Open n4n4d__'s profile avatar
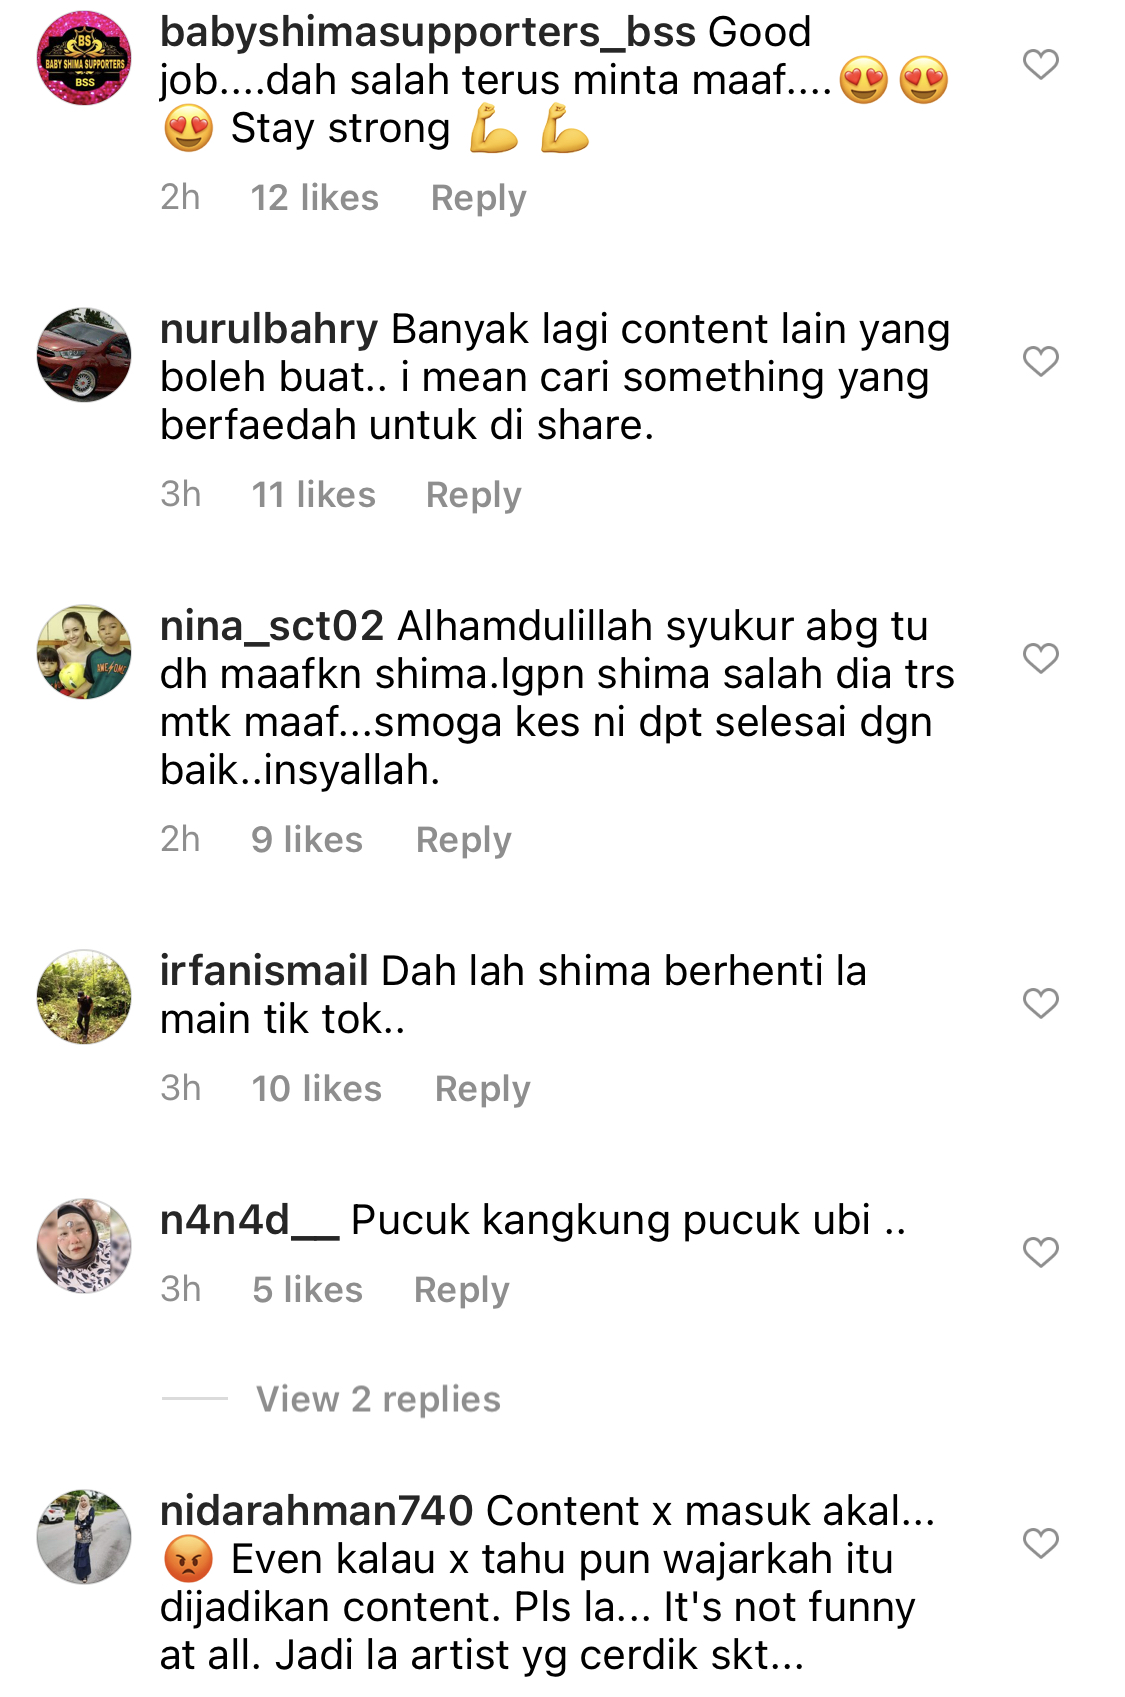 click(x=84, y=1246)
